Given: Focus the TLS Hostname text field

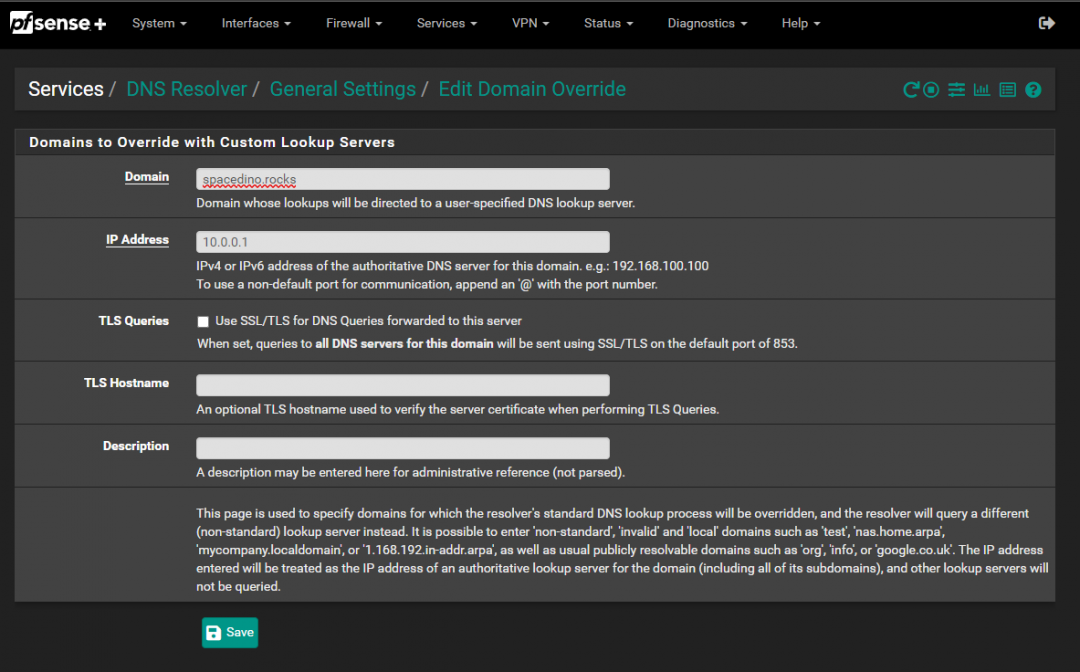Looking at the screenshot, I should (x=402, y=385).
